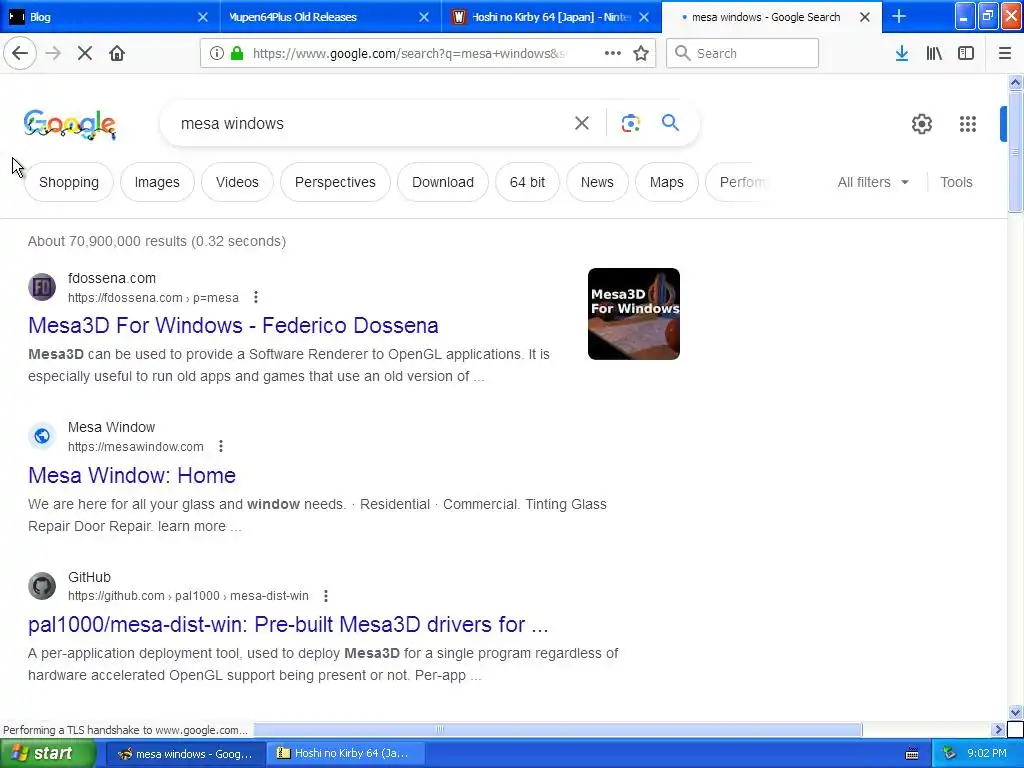
Task: Open options dots for fdossena.com result
Action: [x=256, y=297]
